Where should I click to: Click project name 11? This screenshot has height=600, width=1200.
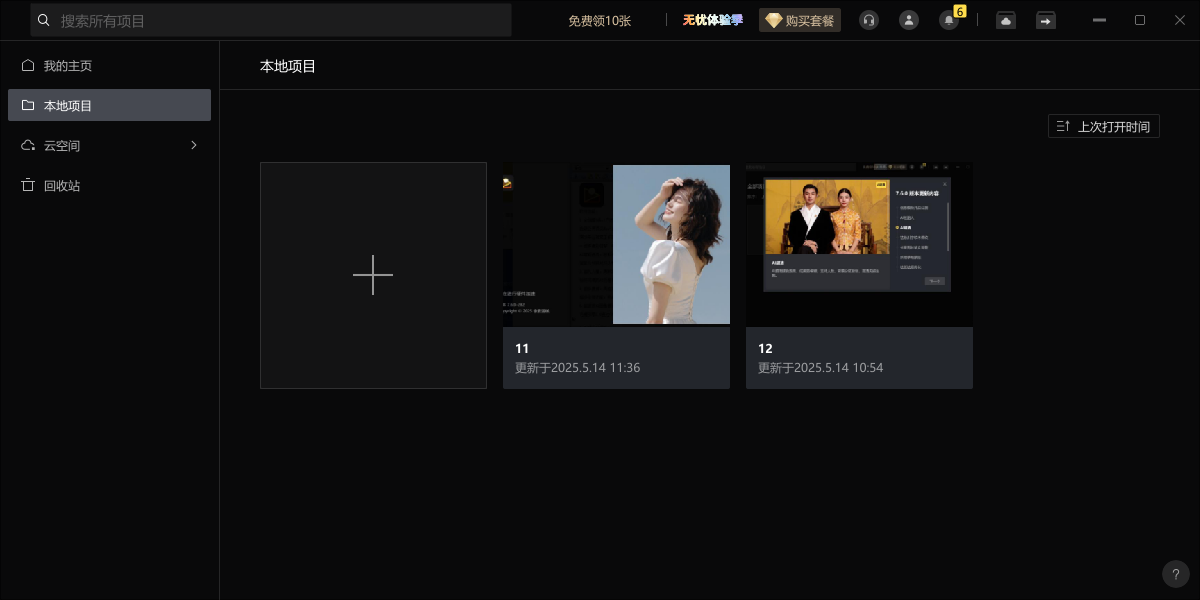pyautogui.click(x=522, y=348)
